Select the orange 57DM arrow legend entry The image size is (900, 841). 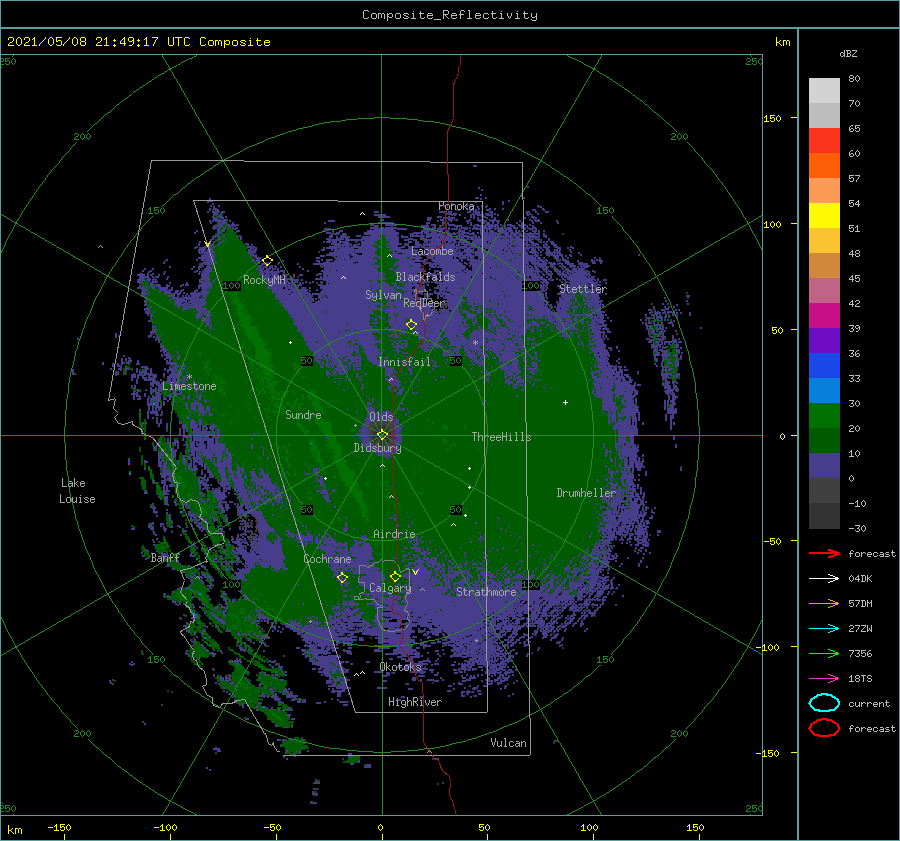click(824, 603)
